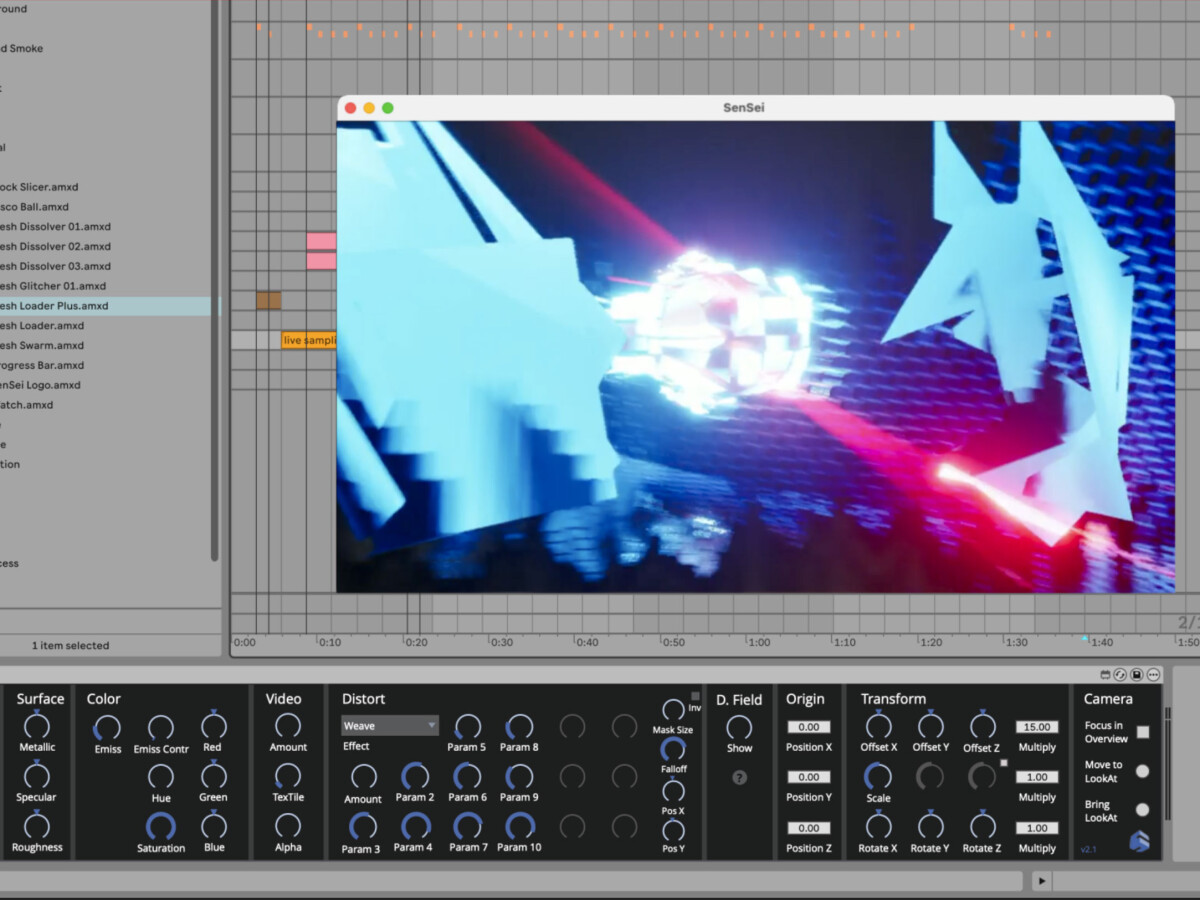
Task: Click the Offset multiply field showing 15.00
Action: (x=1037, y=727)
